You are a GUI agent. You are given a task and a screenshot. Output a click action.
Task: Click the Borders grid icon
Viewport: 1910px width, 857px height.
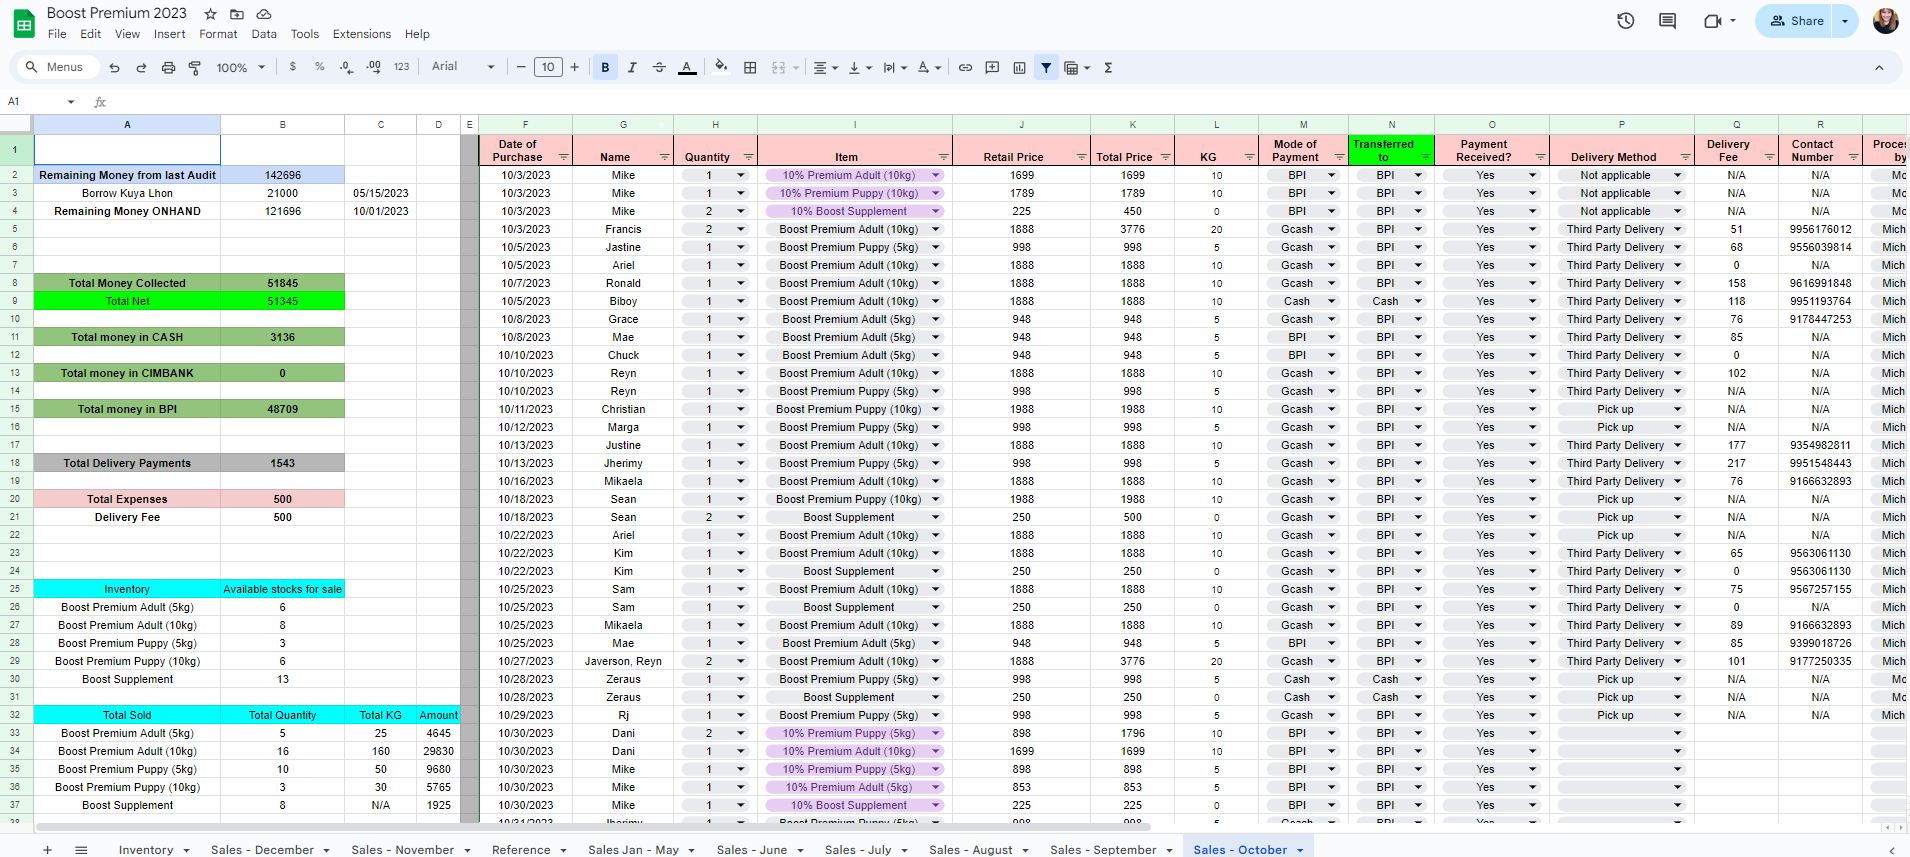pyautogui.click(x=750, y=68)
